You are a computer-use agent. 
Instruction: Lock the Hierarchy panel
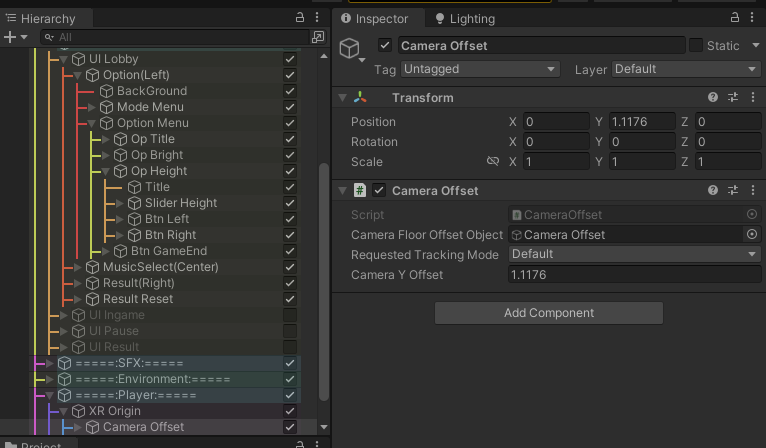300,18
